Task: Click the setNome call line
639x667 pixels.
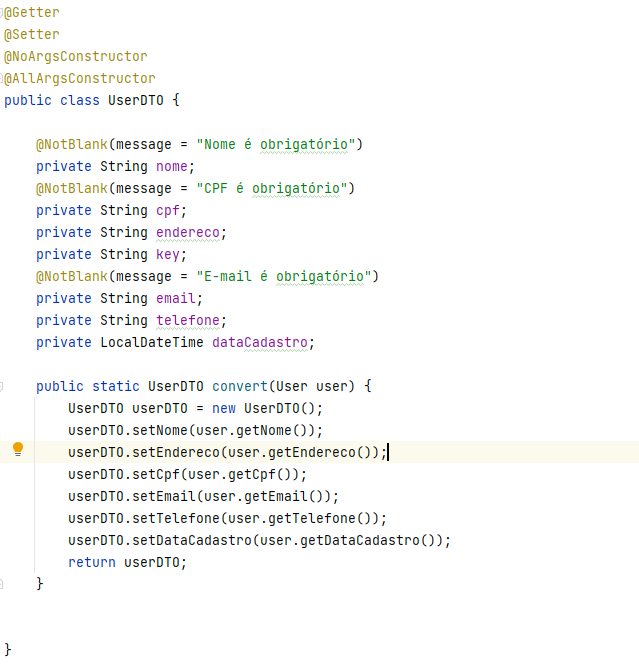Action: (196, 430)
